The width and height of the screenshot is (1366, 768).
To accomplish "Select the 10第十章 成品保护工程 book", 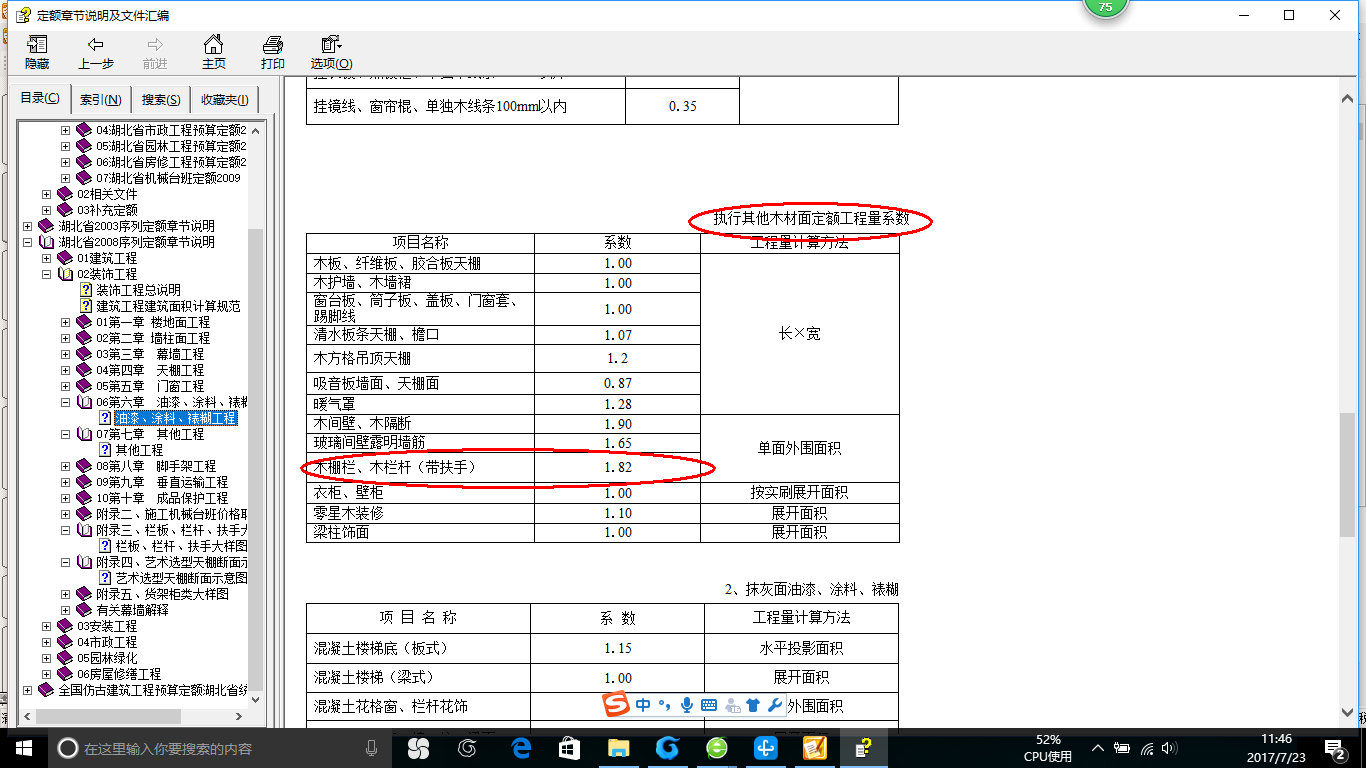I will (162, 498).
